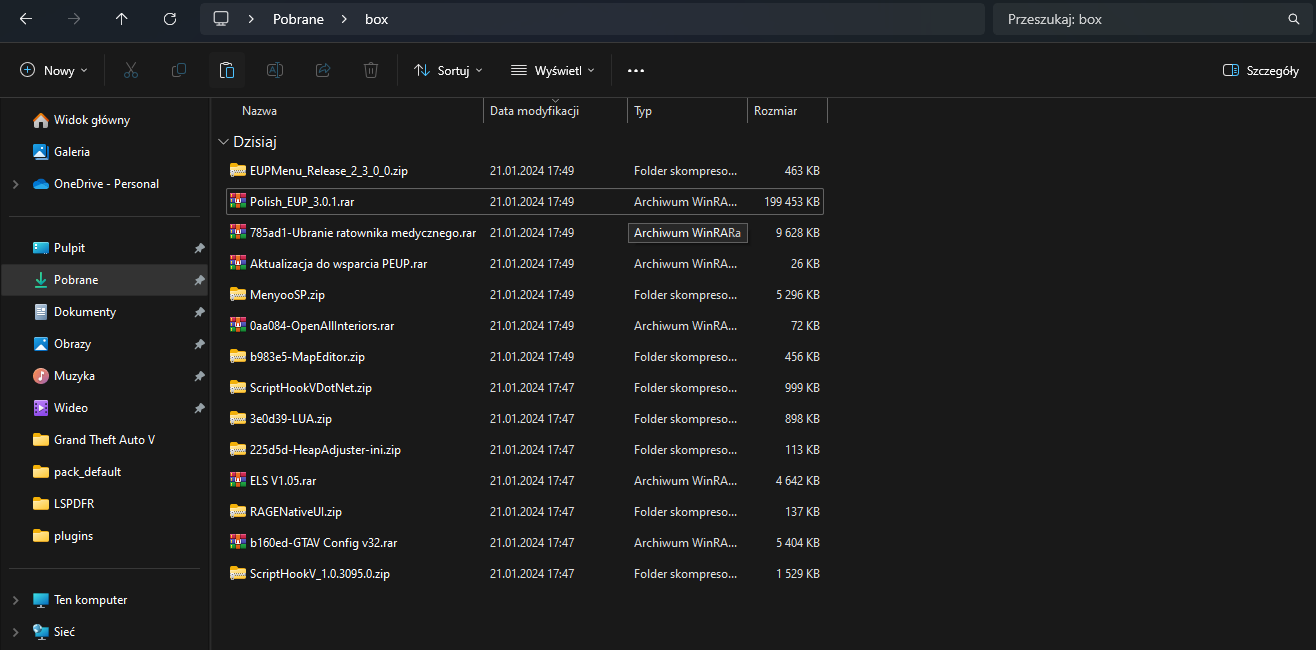Image resolution: width=1316 pixels, height=650 pixels.
Task: Open the See more three-dots menu
Action: coord(636,70)
